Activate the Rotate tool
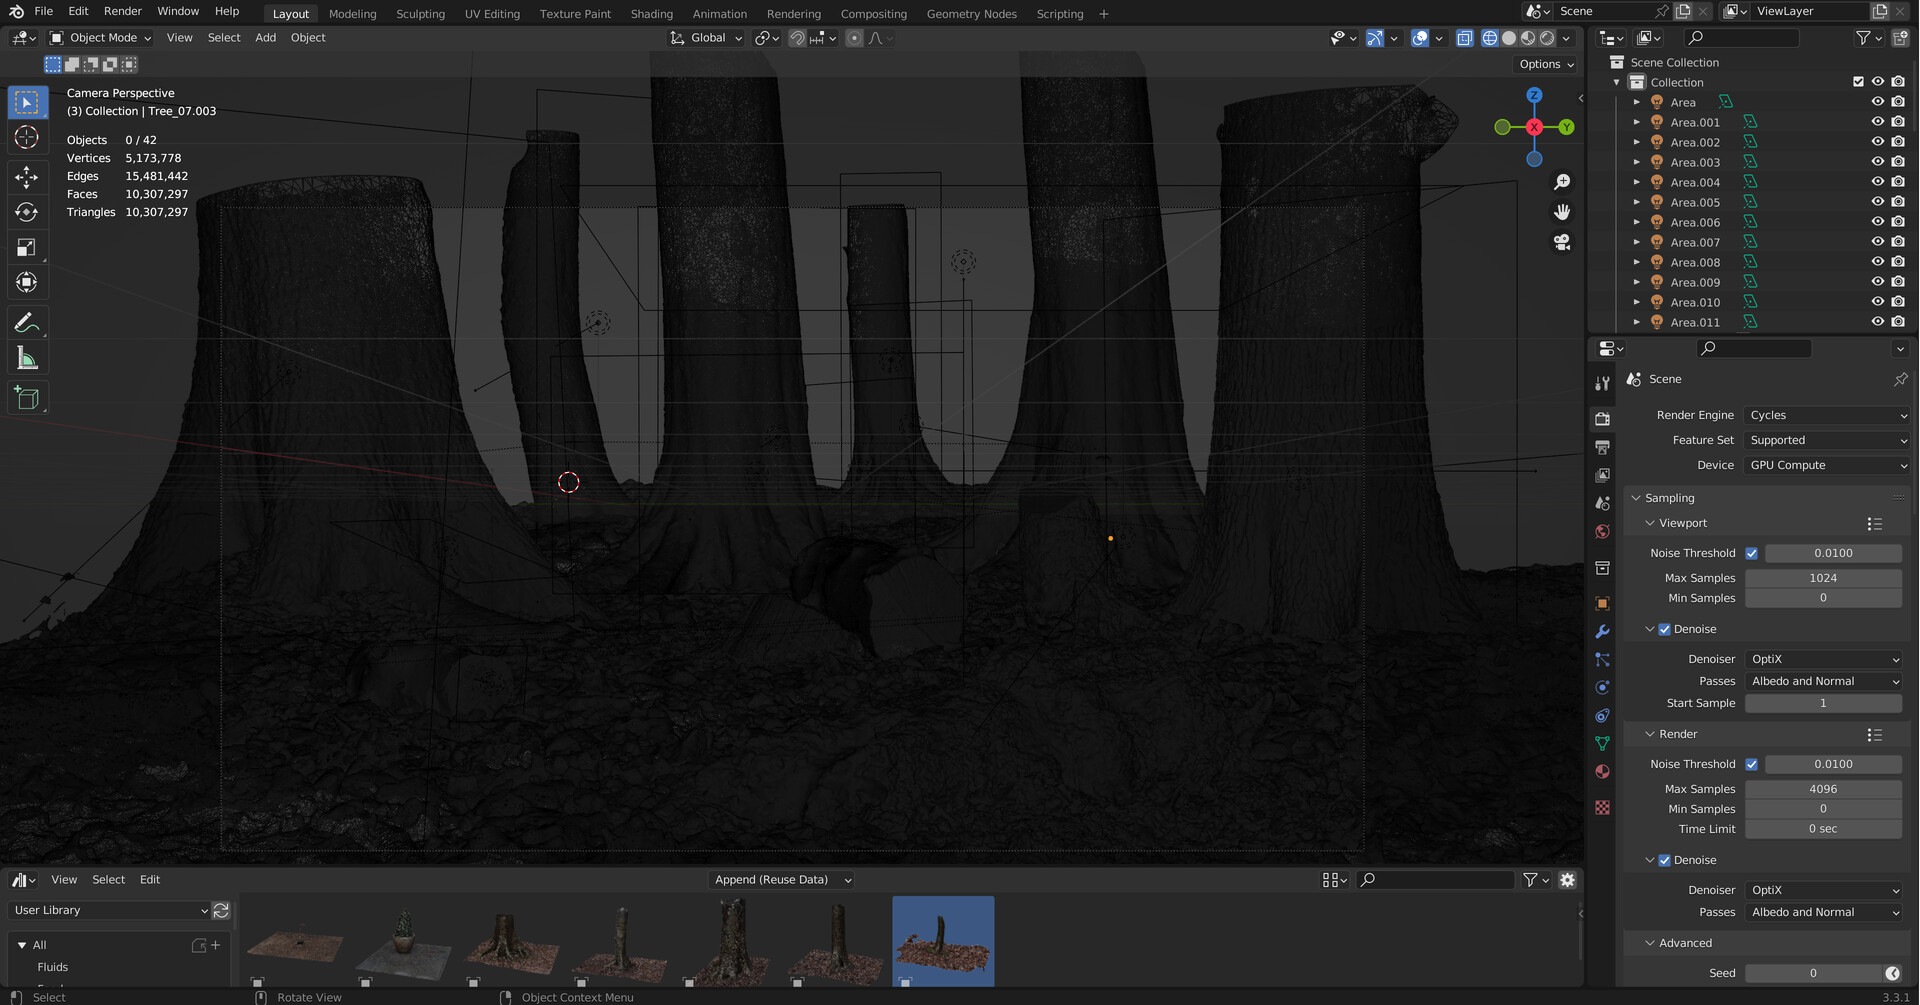Image resolution: width=1920 pixels, height=1005 pixels. point(27,212)
